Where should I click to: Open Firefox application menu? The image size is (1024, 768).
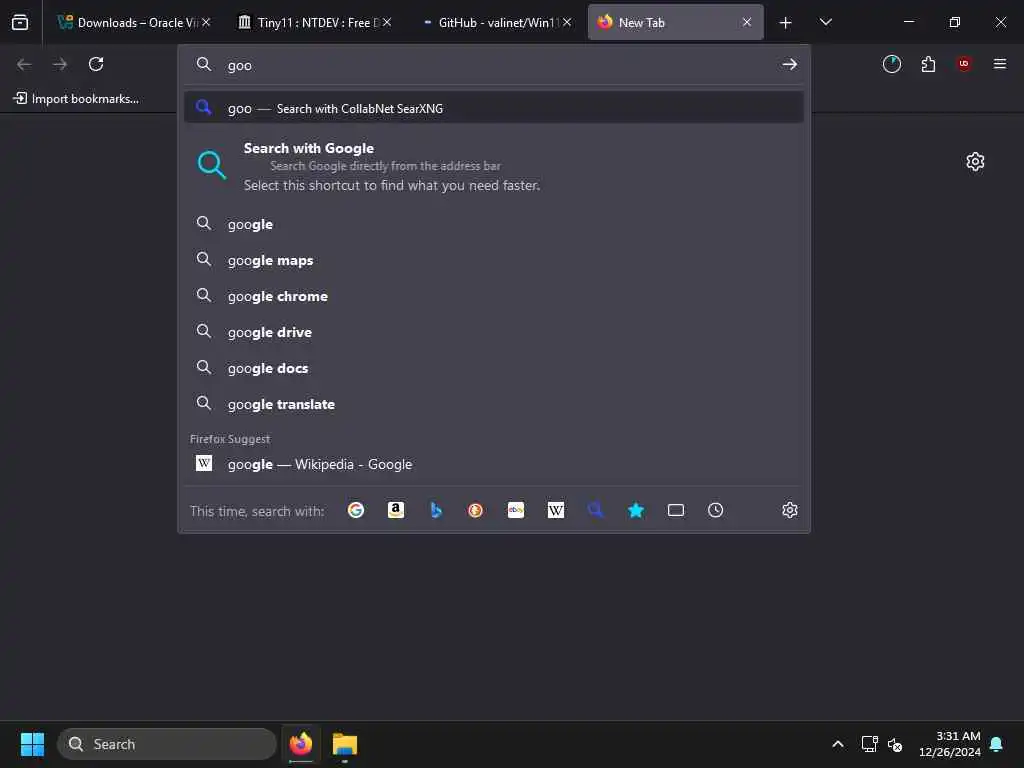click(x=1000, y=64)
